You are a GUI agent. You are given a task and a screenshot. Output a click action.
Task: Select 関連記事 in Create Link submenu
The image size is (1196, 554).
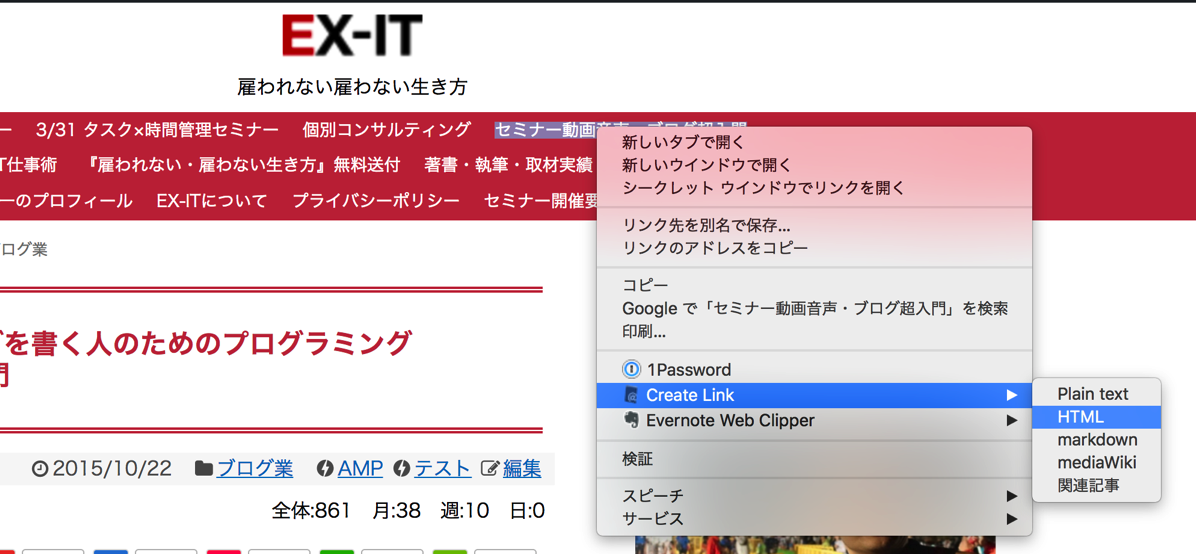pos(1096,486)
